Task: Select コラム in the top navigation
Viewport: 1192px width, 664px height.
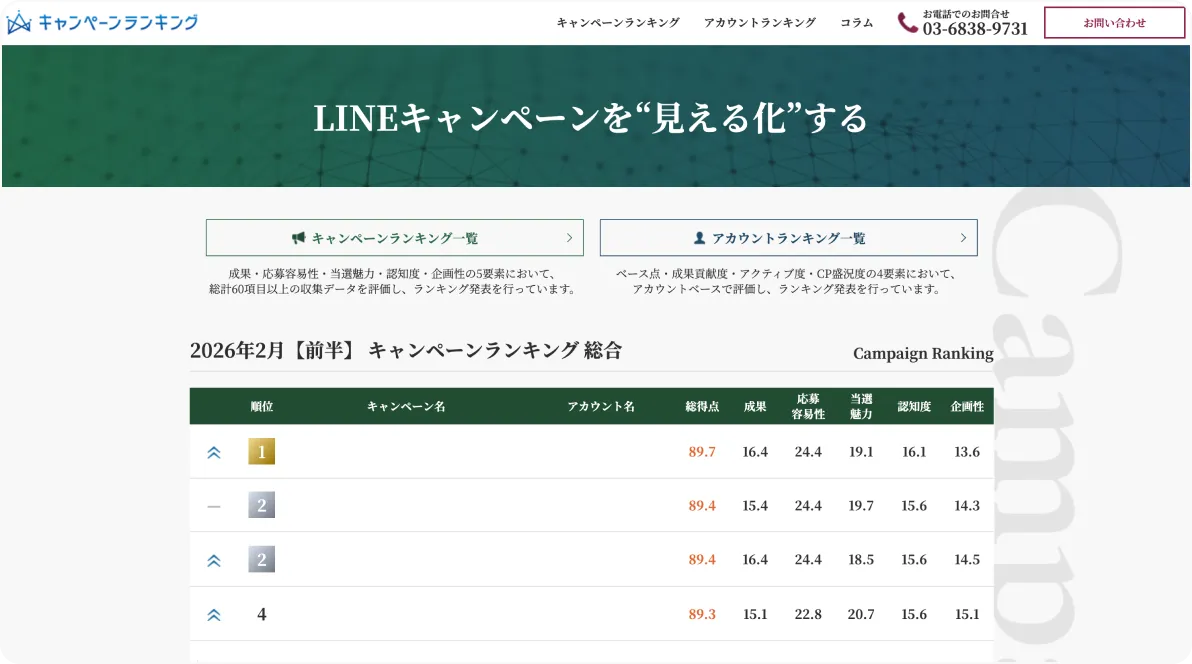Action: point(856,22)
